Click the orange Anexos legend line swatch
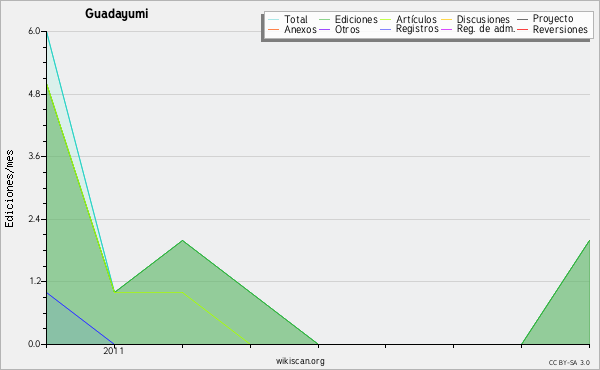600x370 pixels. (x=274, y=29)
